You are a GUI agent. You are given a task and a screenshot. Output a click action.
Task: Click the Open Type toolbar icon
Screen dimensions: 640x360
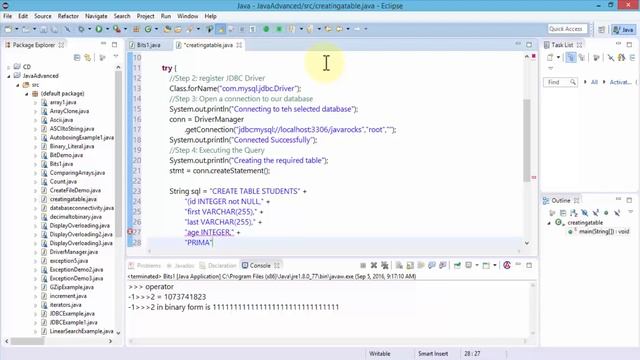tap(167, 29)
